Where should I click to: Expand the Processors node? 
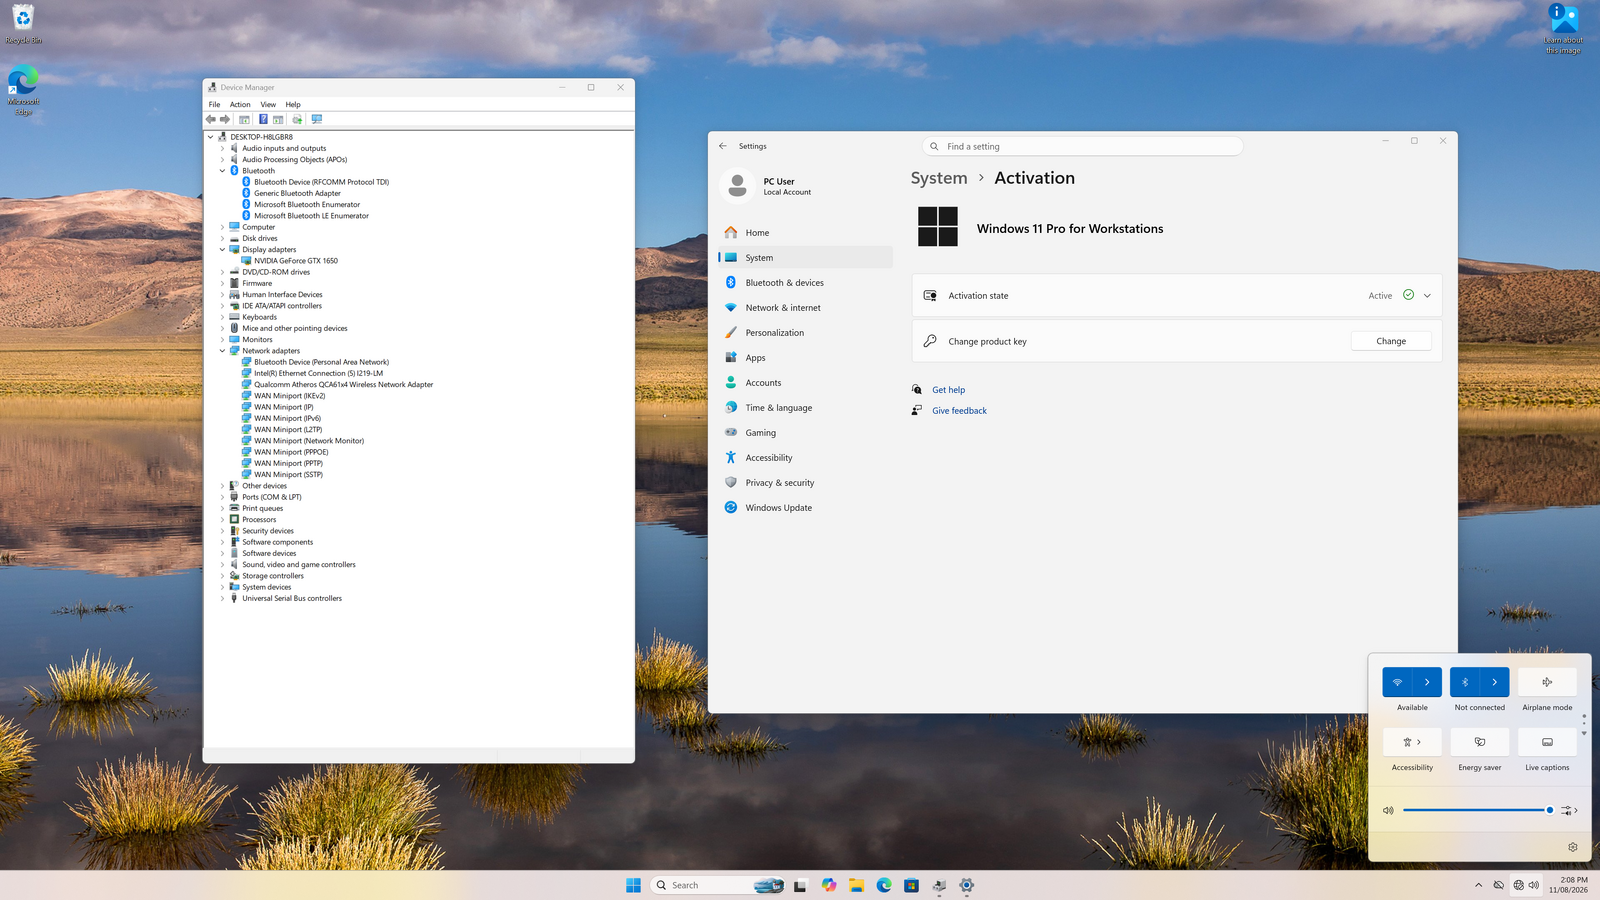pos(223,520)
